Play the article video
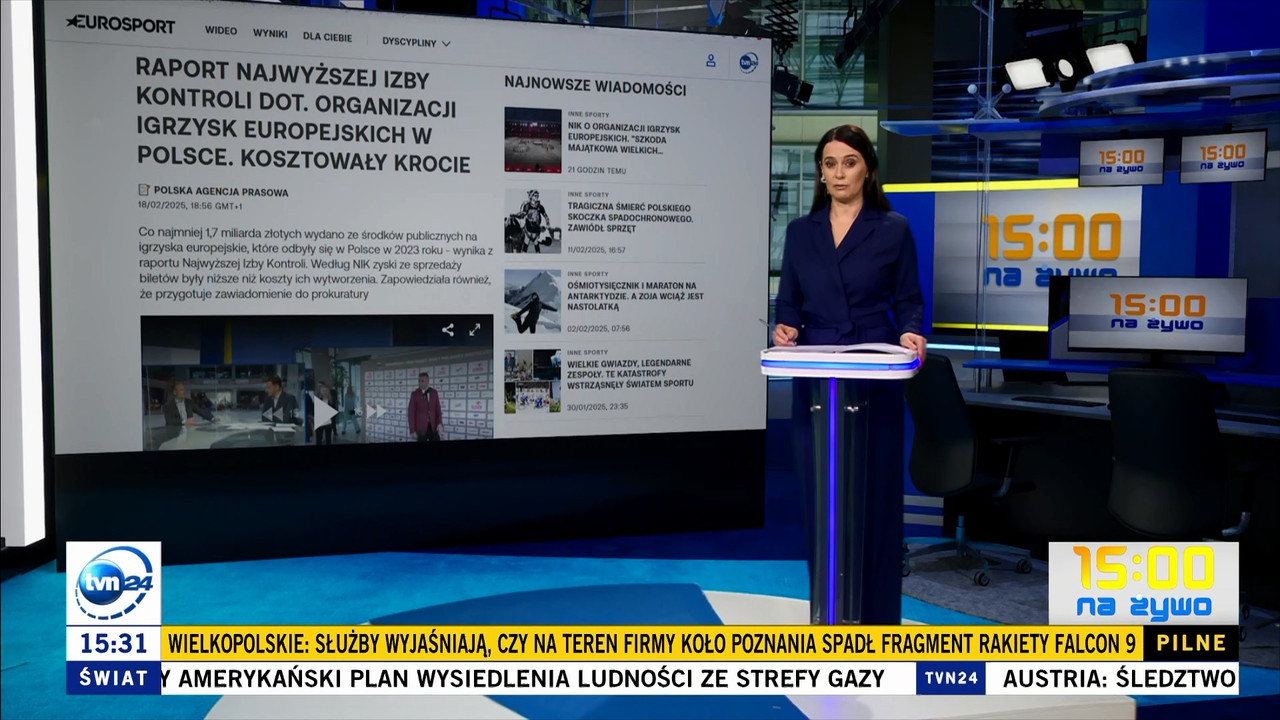1280x720 pixels. pyautogui.click(x=323, y=410)
